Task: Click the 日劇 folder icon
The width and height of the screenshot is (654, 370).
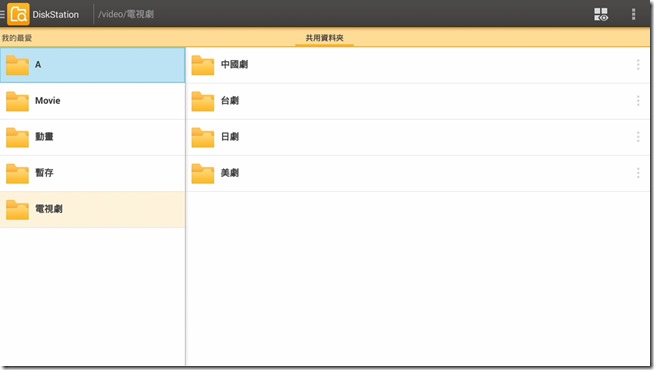Action: (x=203, y=137)
